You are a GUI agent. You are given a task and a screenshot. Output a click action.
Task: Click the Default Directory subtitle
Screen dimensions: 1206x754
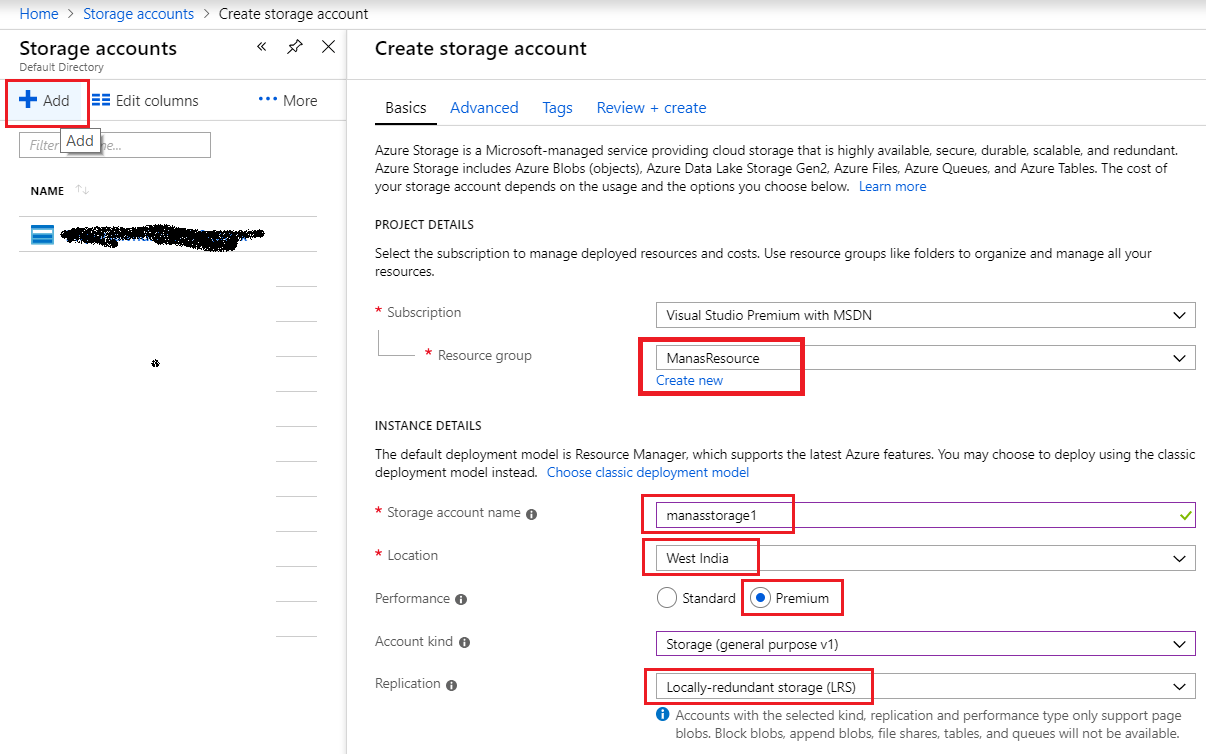tap(61, 68)
